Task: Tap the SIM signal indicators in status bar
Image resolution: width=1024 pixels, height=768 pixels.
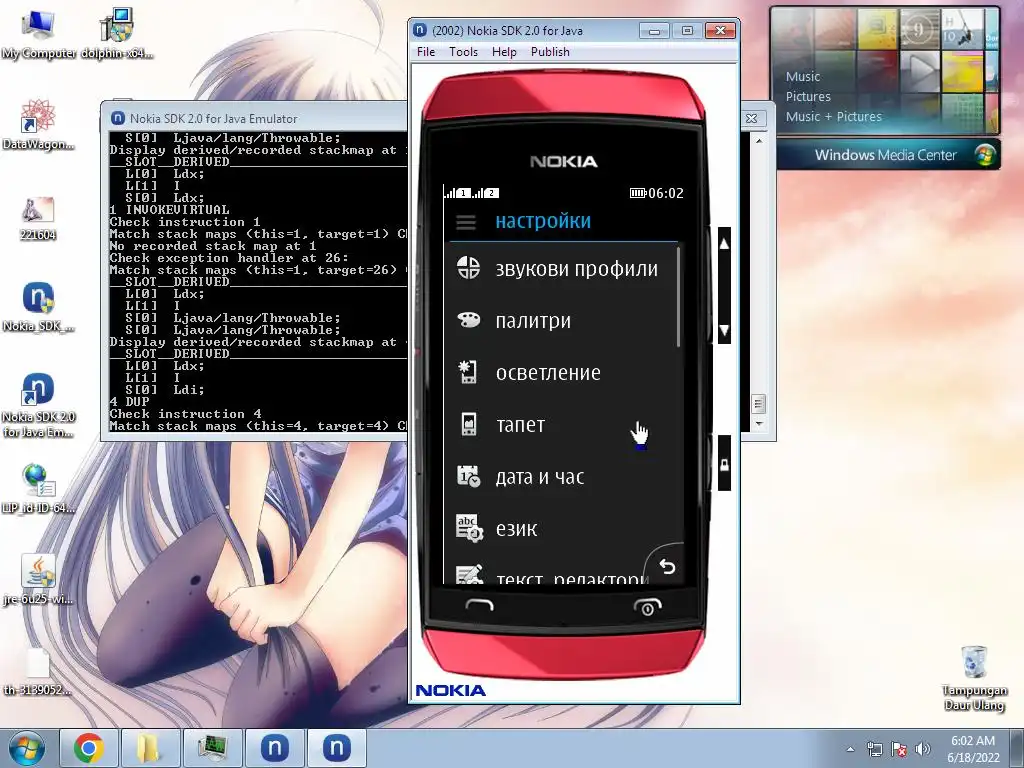Action: pyautogui.click(x=472, y=193)
